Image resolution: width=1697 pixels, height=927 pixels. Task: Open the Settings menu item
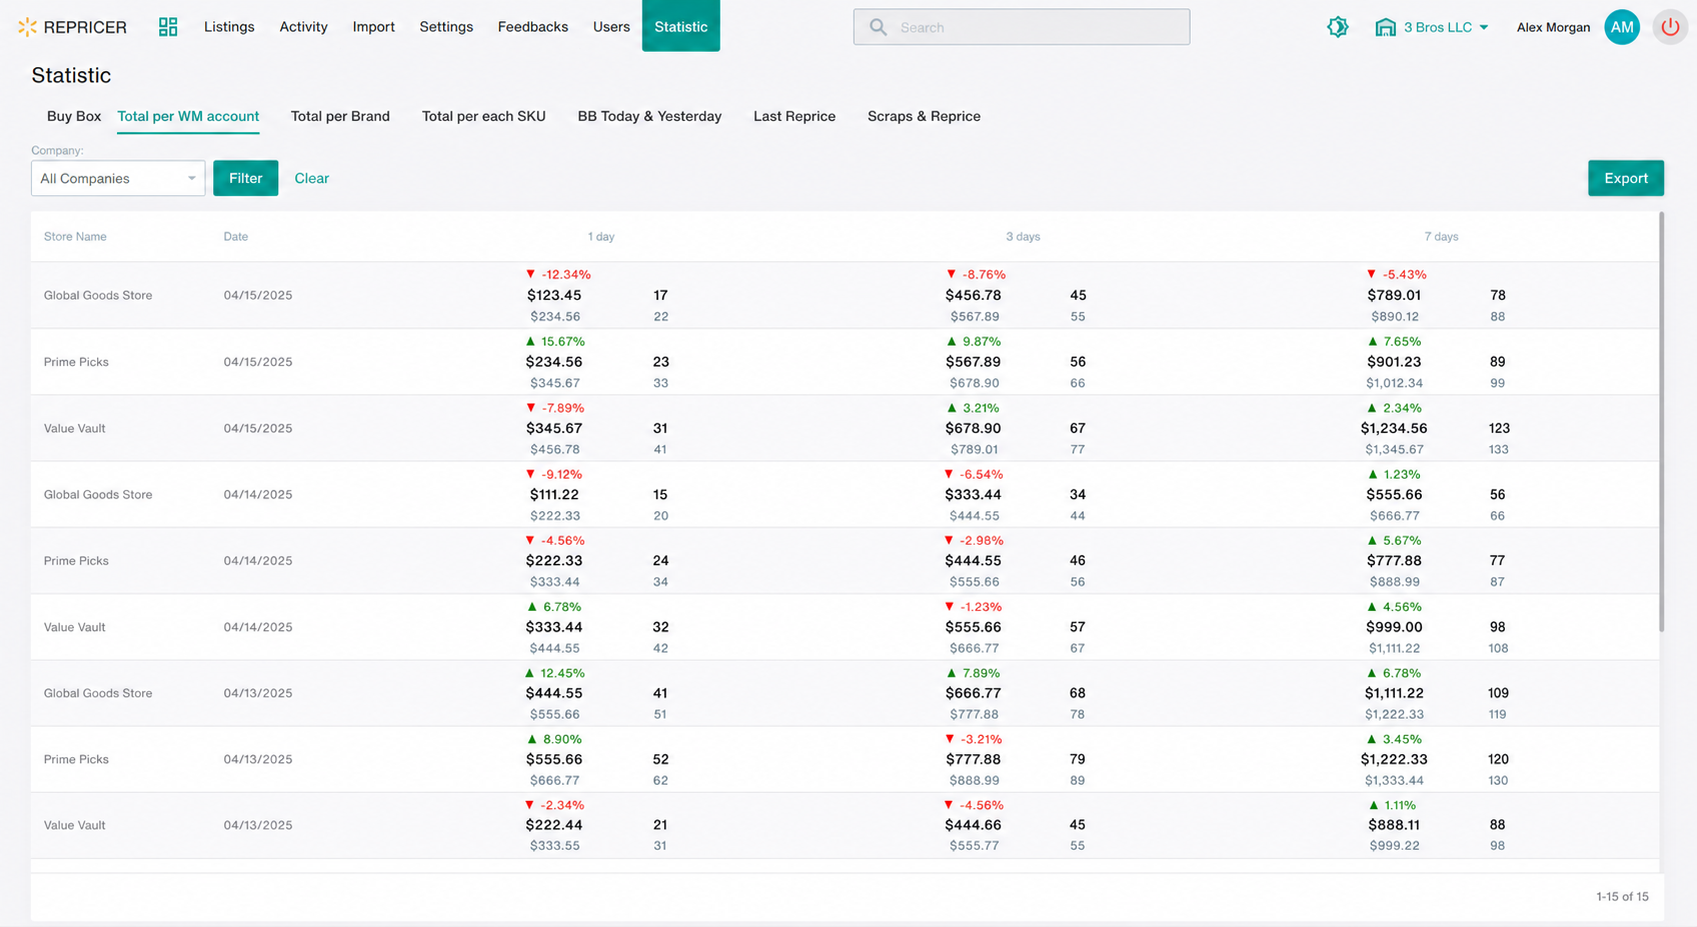[446, 27]
